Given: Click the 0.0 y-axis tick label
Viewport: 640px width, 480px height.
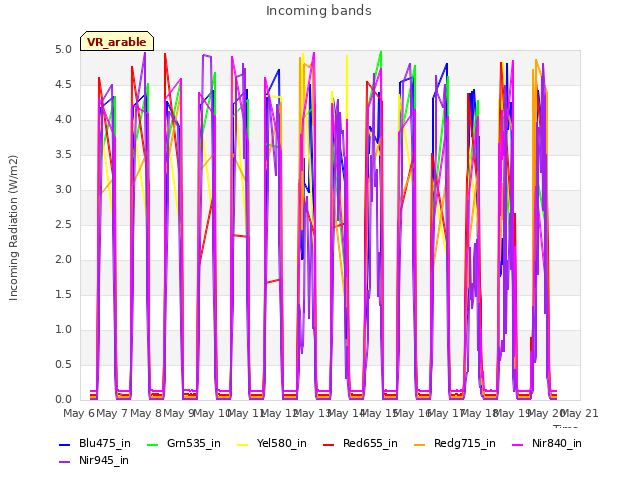Looking at the screenshot, I should click(x=63, y=400).
